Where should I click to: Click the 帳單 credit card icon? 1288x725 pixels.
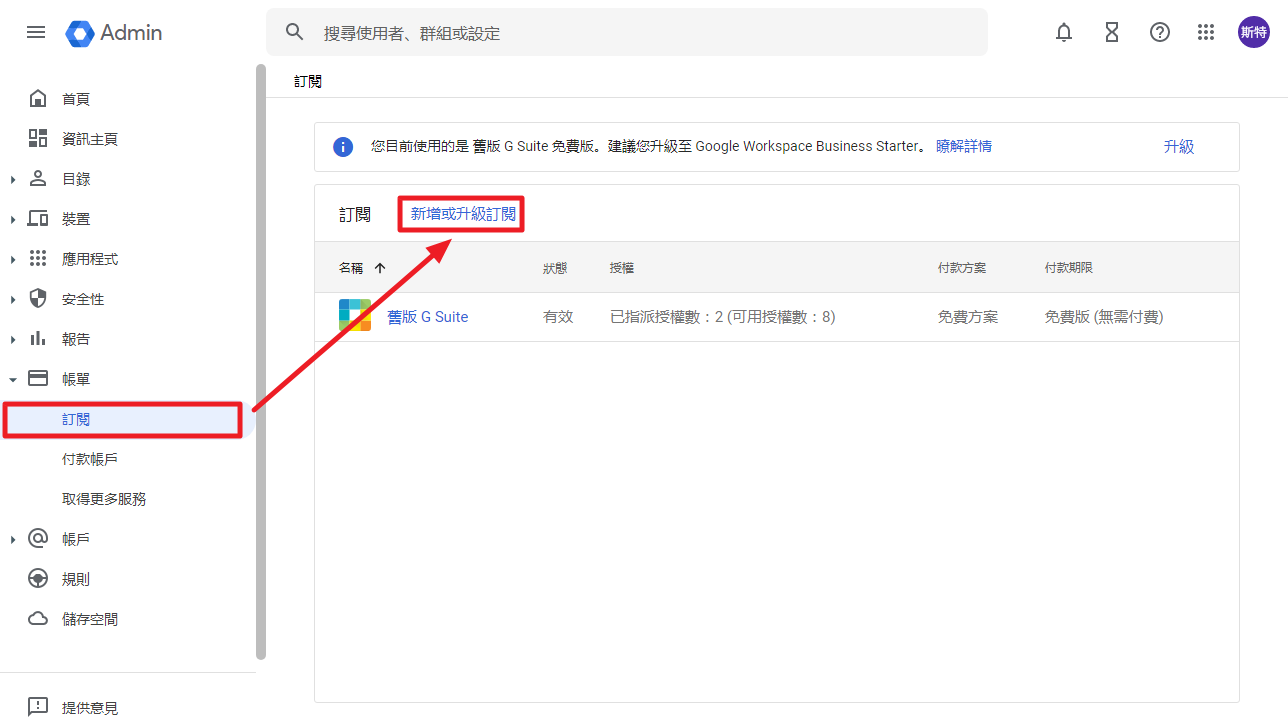click(38, 378)
